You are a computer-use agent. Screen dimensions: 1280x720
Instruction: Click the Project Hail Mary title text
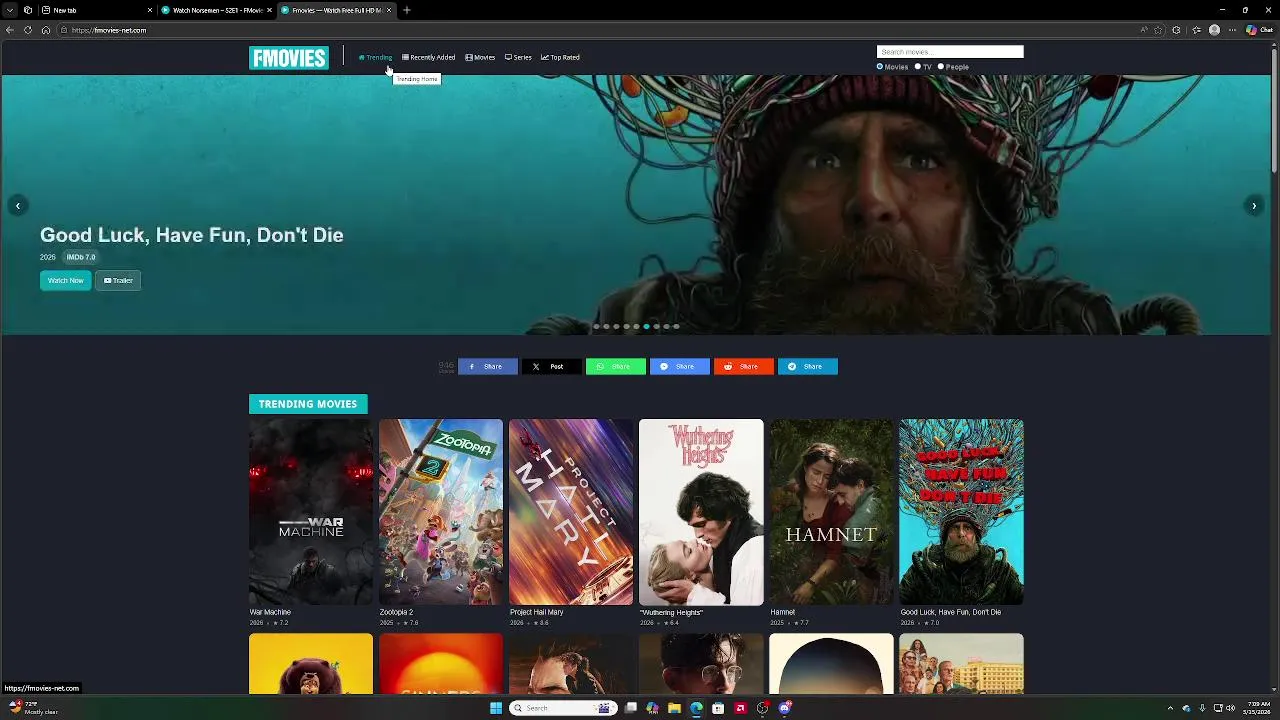(537, 612)
